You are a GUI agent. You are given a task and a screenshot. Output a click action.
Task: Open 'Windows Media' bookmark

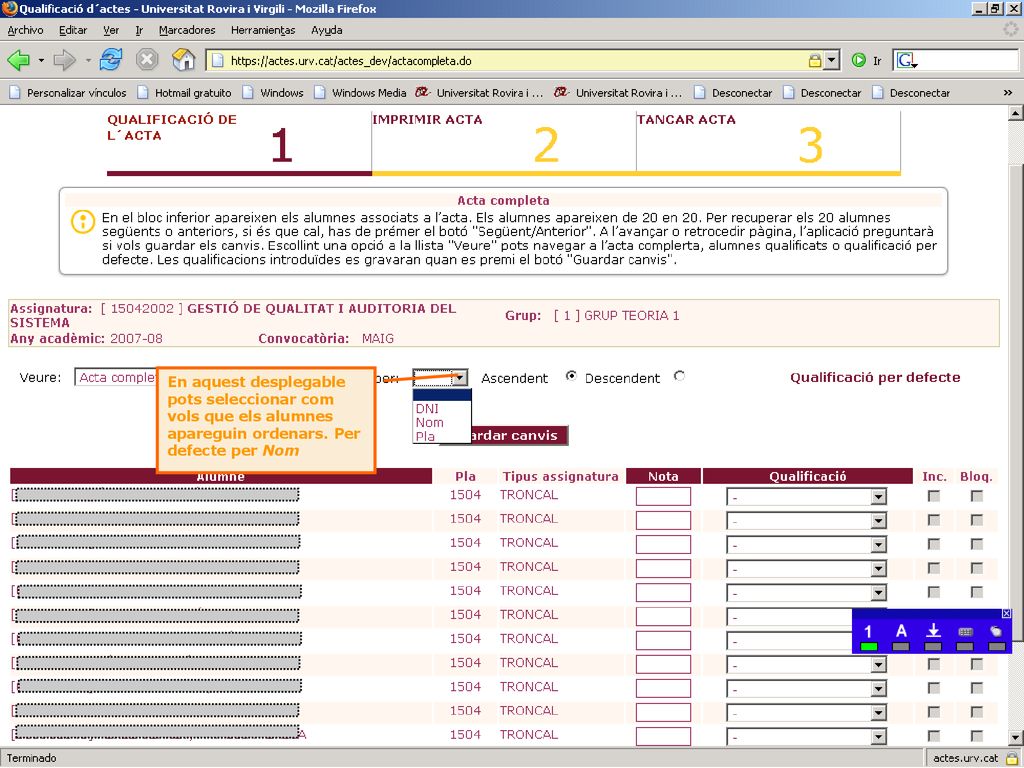click(x=360, y=93)
